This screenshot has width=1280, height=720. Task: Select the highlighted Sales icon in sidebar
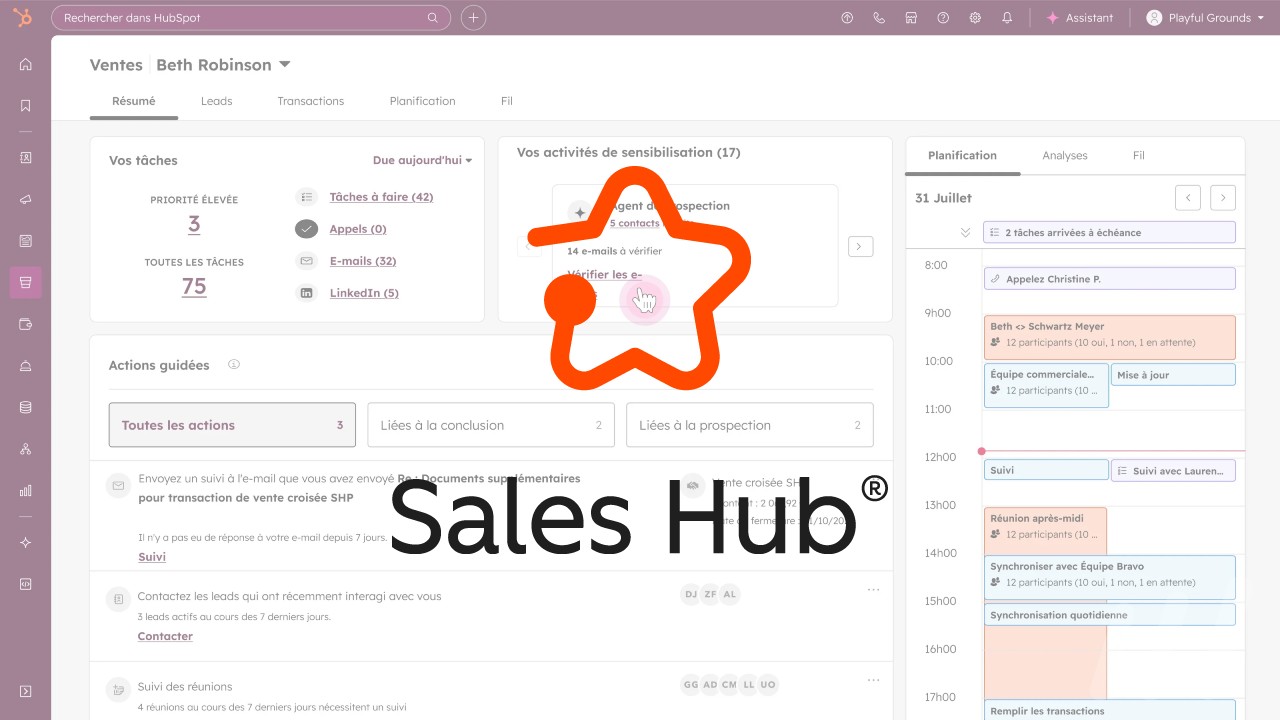[x=25, y=282]
